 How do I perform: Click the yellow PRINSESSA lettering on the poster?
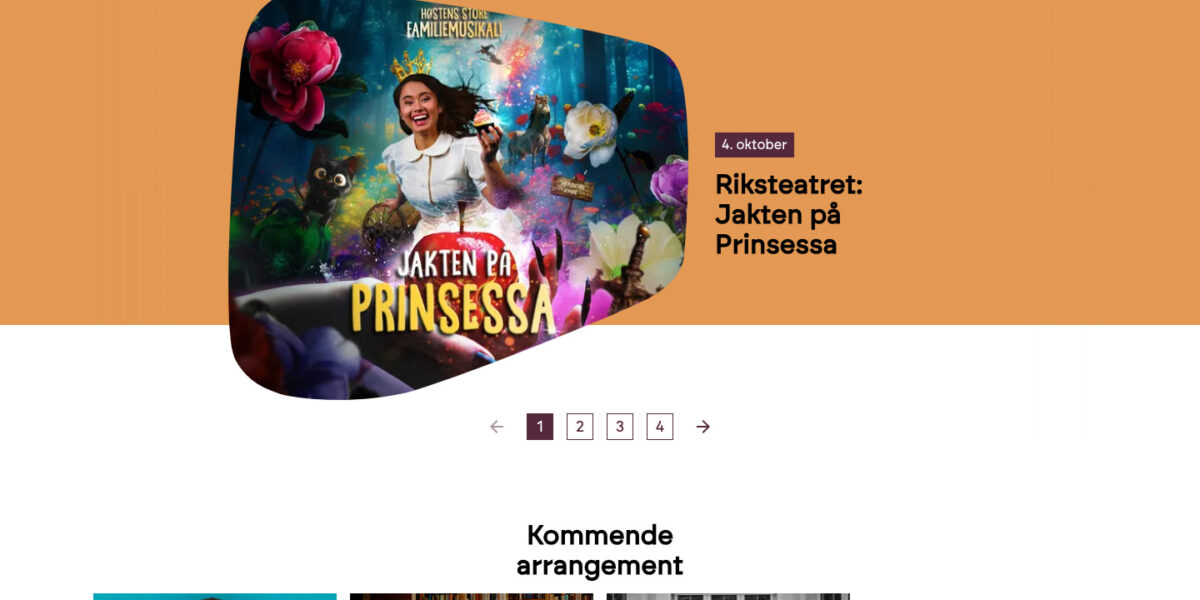click(453, 305)
